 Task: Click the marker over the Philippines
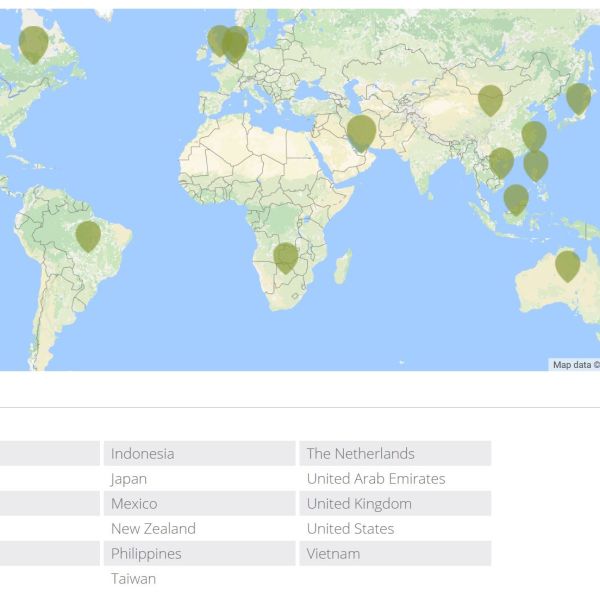click(x=536, y=164)
